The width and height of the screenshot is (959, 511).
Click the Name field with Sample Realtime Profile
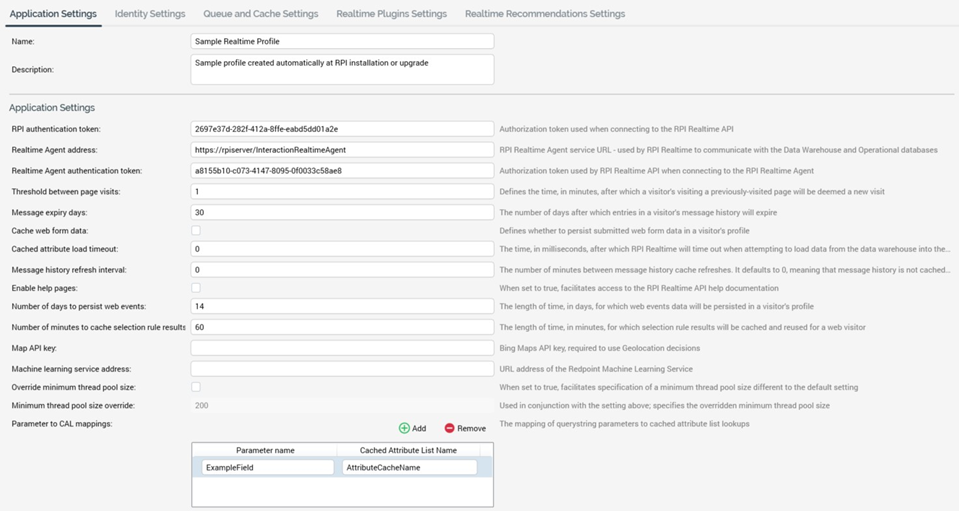342,41
